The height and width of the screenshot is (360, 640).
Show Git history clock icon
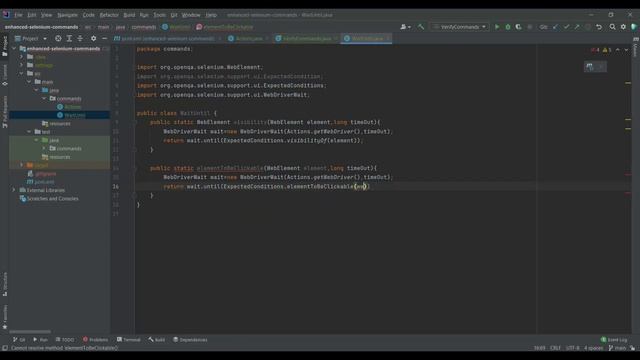point(588,27)
